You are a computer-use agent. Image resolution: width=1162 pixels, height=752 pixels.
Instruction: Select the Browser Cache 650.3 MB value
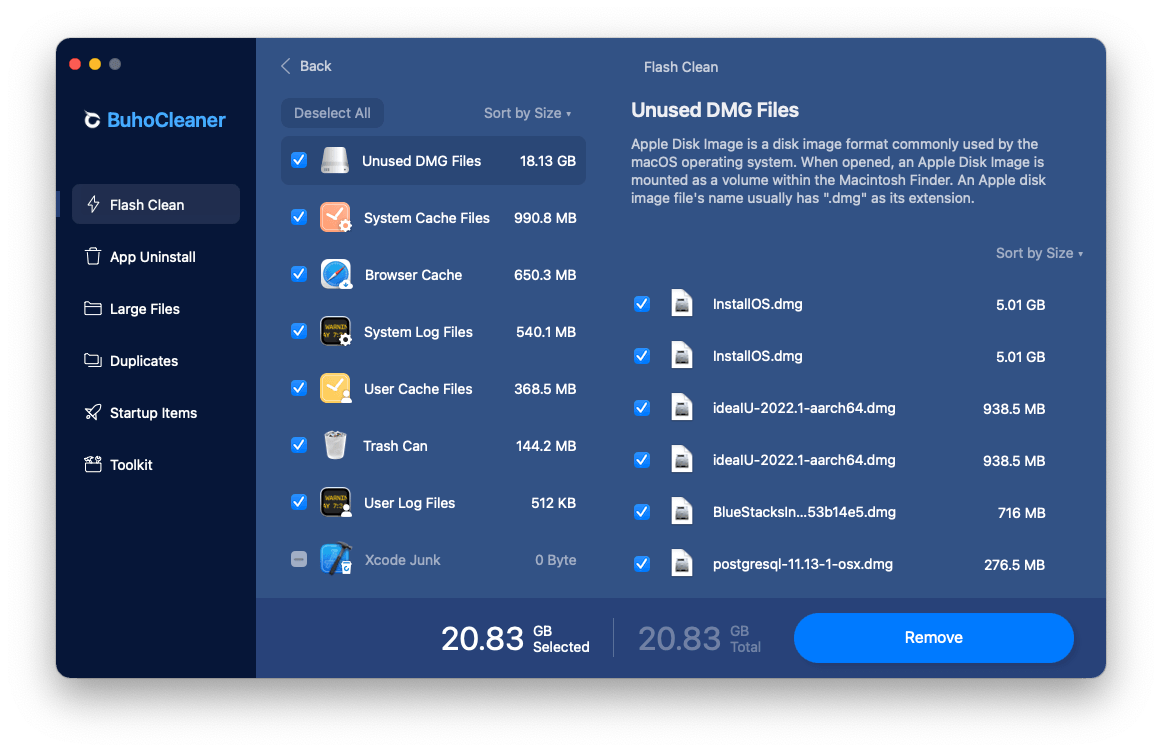545,275
